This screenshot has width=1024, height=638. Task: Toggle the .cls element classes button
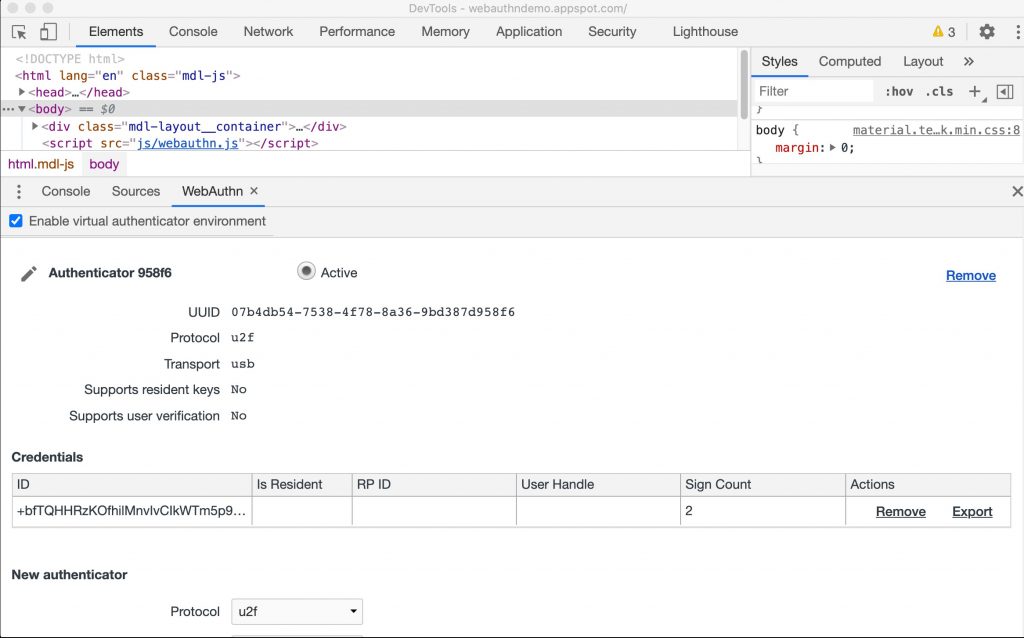[x=939, y=91]
